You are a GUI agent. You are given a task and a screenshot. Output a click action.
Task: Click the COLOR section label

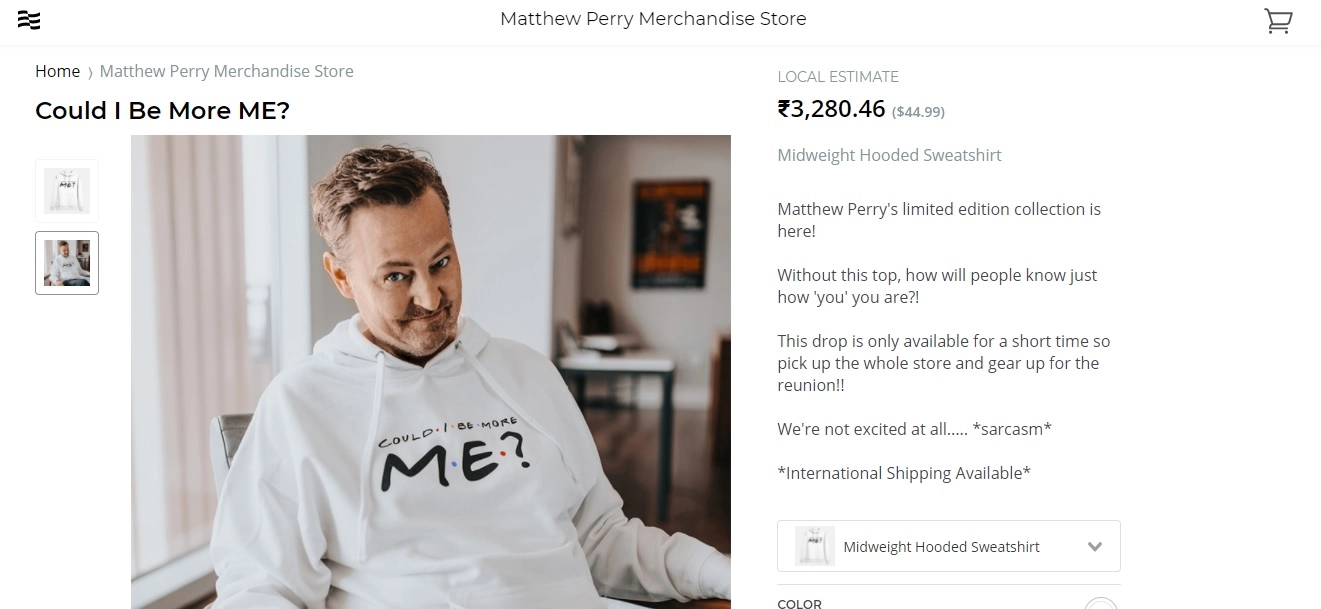(799, 604)
